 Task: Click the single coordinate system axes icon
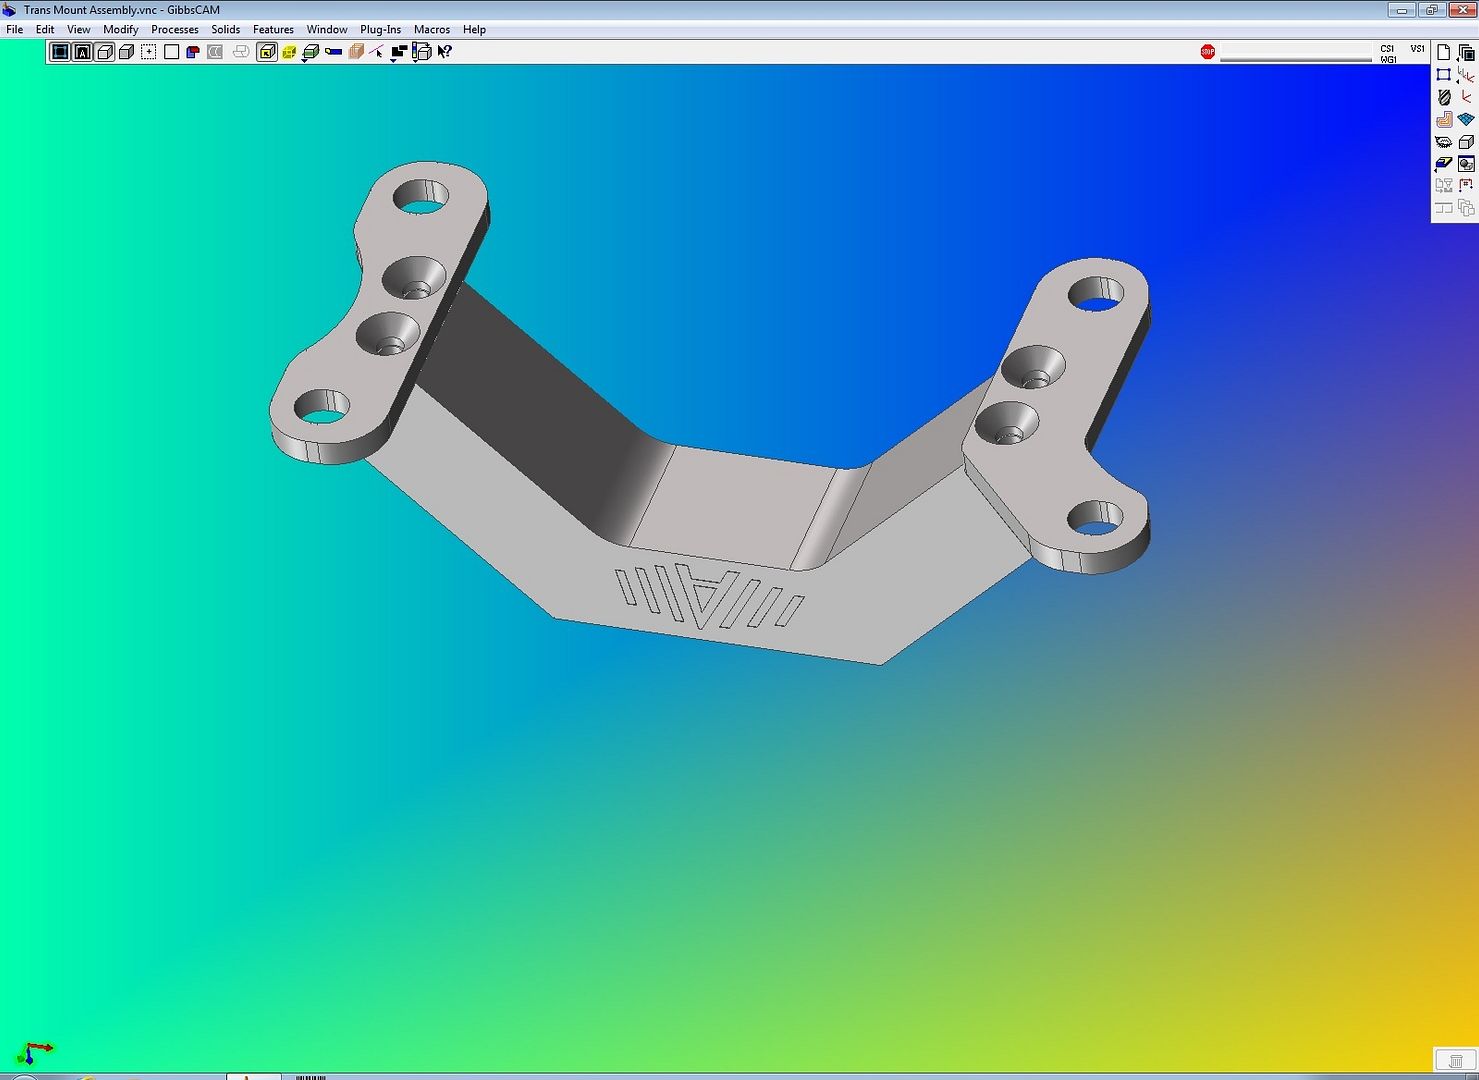(1466, 97)
